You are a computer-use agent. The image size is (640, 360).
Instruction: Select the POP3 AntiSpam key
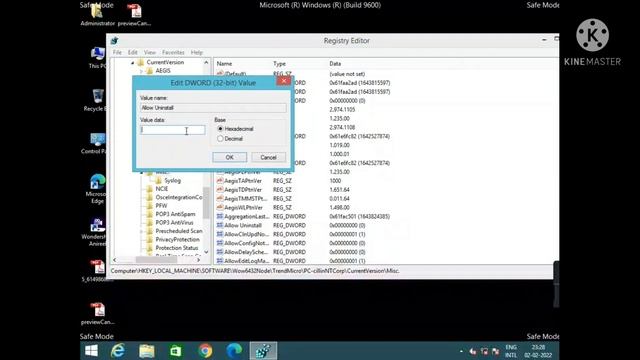[176, 214]
